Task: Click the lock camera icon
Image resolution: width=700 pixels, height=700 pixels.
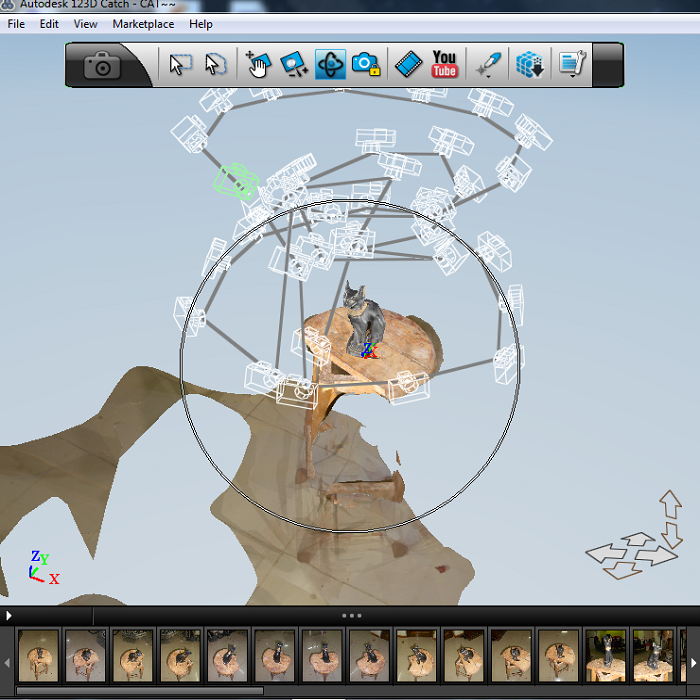Action: [366, 65]
